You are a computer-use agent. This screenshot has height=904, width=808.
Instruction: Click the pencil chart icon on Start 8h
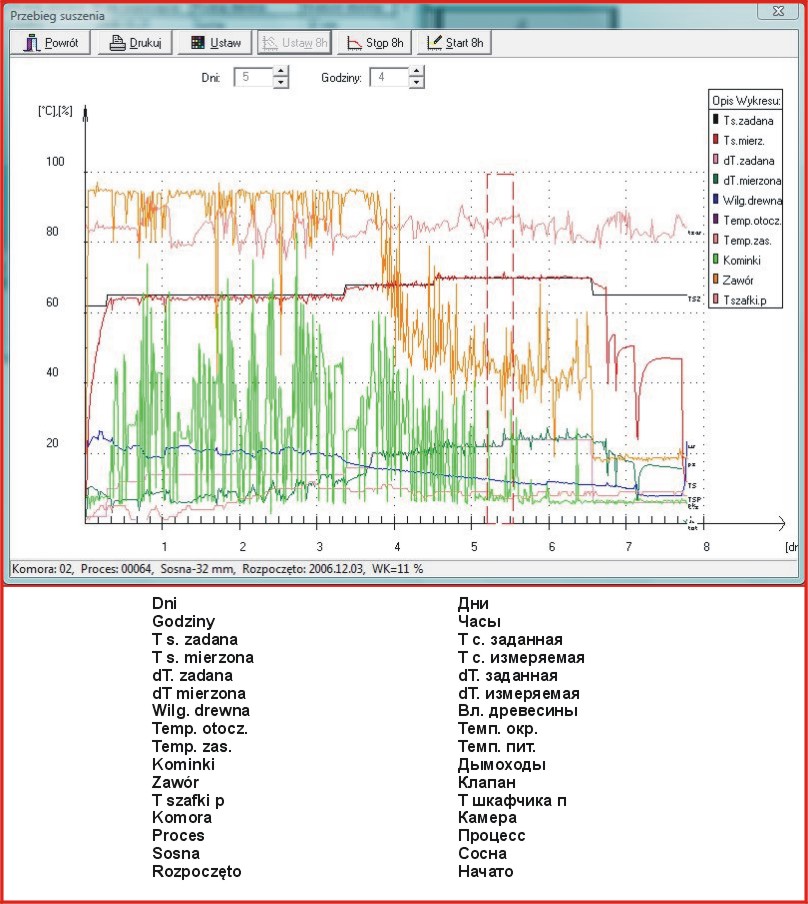[434, 42]
